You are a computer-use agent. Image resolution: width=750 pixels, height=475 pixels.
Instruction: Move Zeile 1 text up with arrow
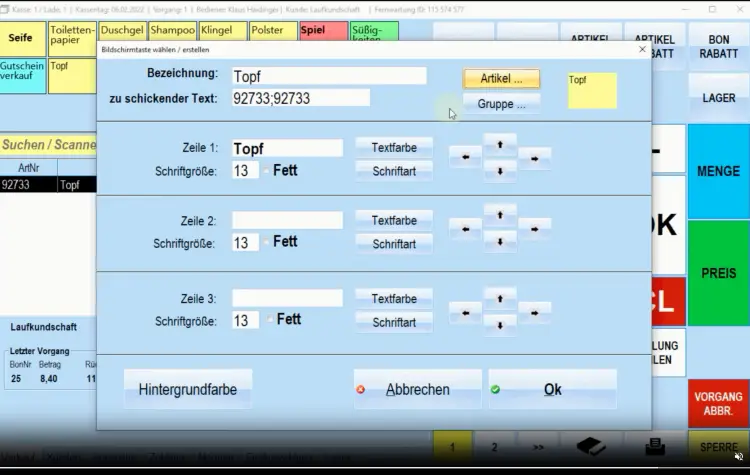point(500,144)
